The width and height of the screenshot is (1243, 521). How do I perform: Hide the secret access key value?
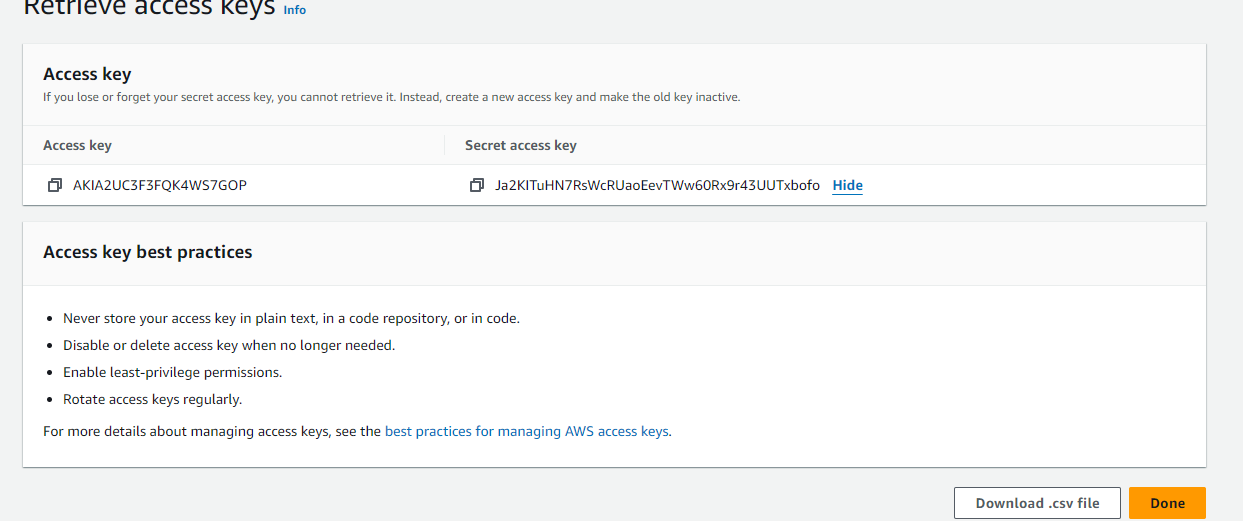[x=847, y=186]
